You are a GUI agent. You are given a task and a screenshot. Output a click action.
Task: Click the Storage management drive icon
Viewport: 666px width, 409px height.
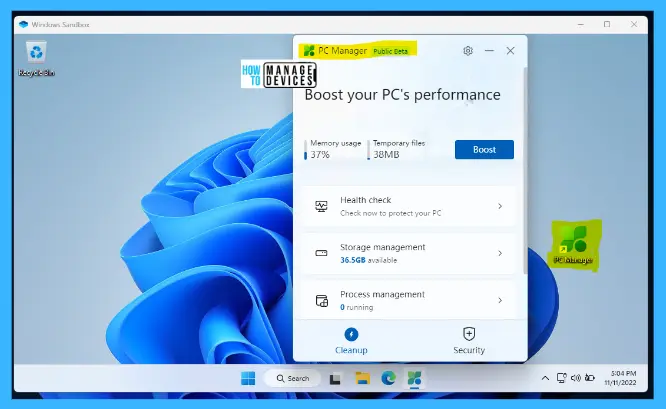tap(322, 253)
